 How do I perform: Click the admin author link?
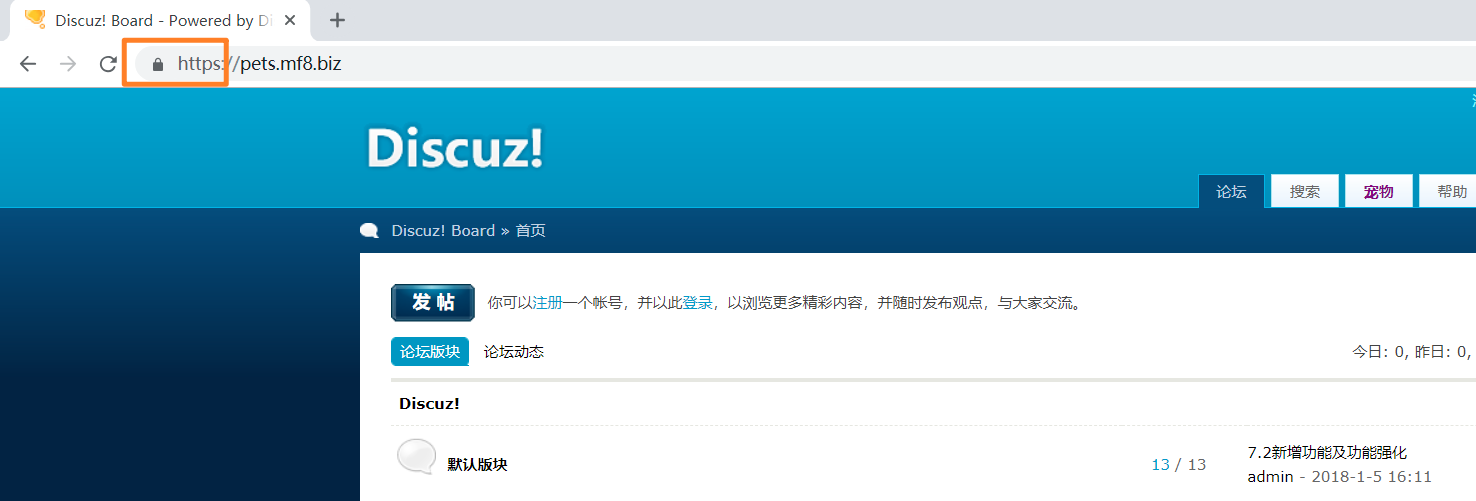[x=1270, y=477]
